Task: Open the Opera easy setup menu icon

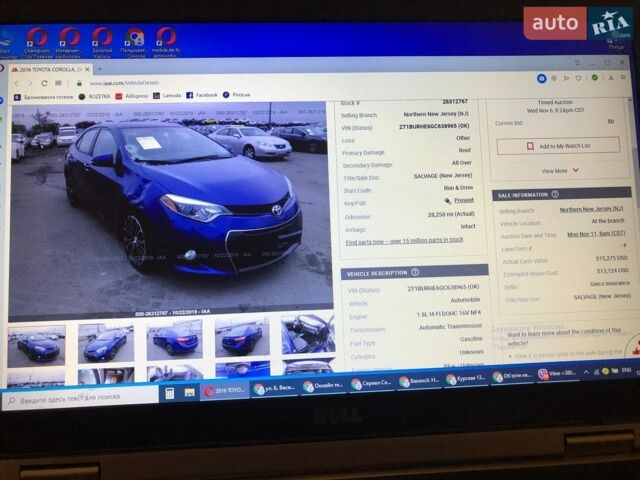Action: coord(623,77)
